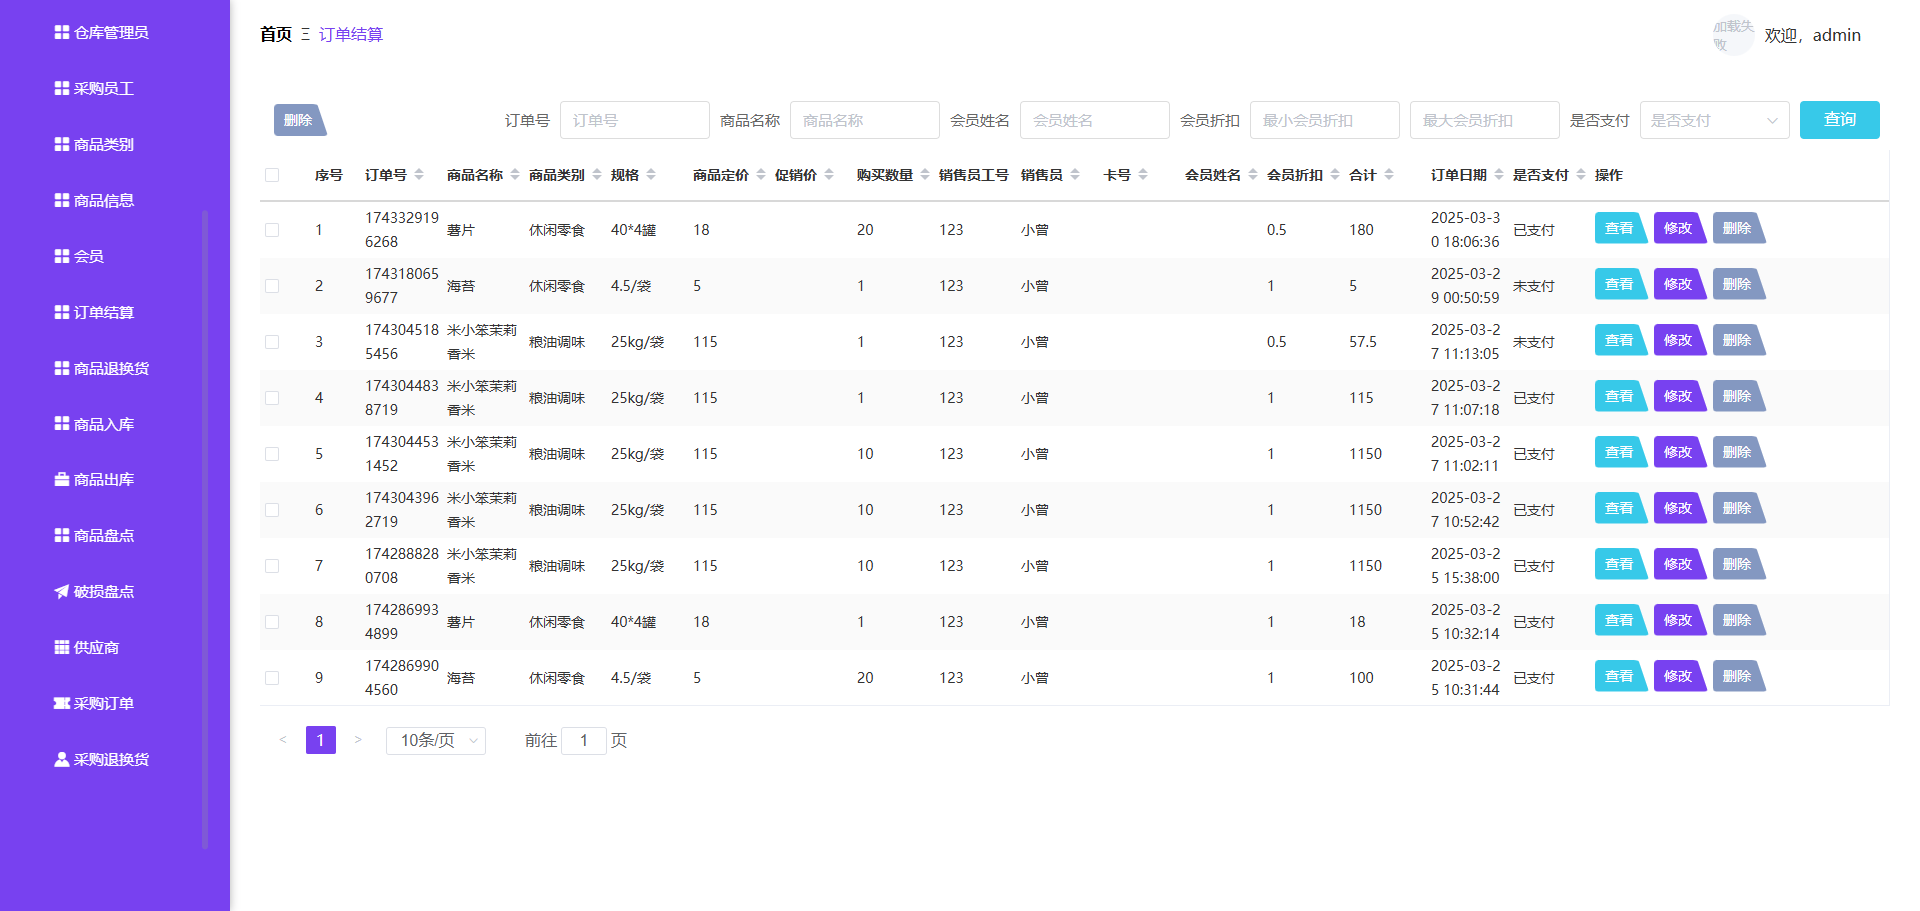Open 采购退换货 via its person icon

[x=60, y=759]
